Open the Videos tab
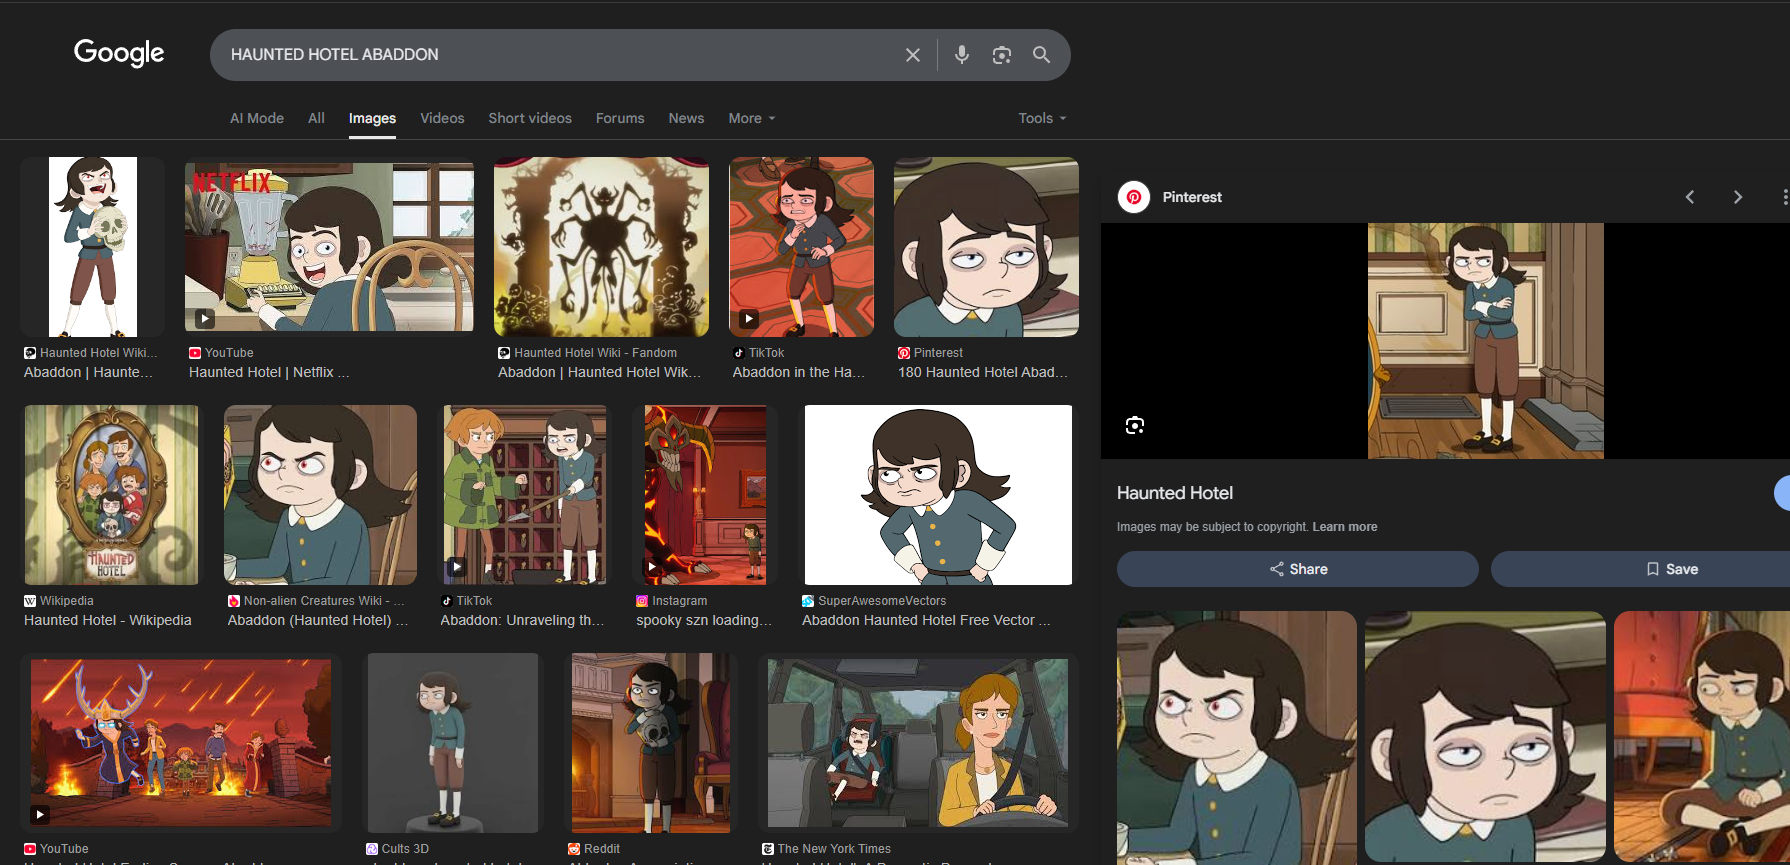The height and width of the screenshot is (865, 1790). (442, 118)
